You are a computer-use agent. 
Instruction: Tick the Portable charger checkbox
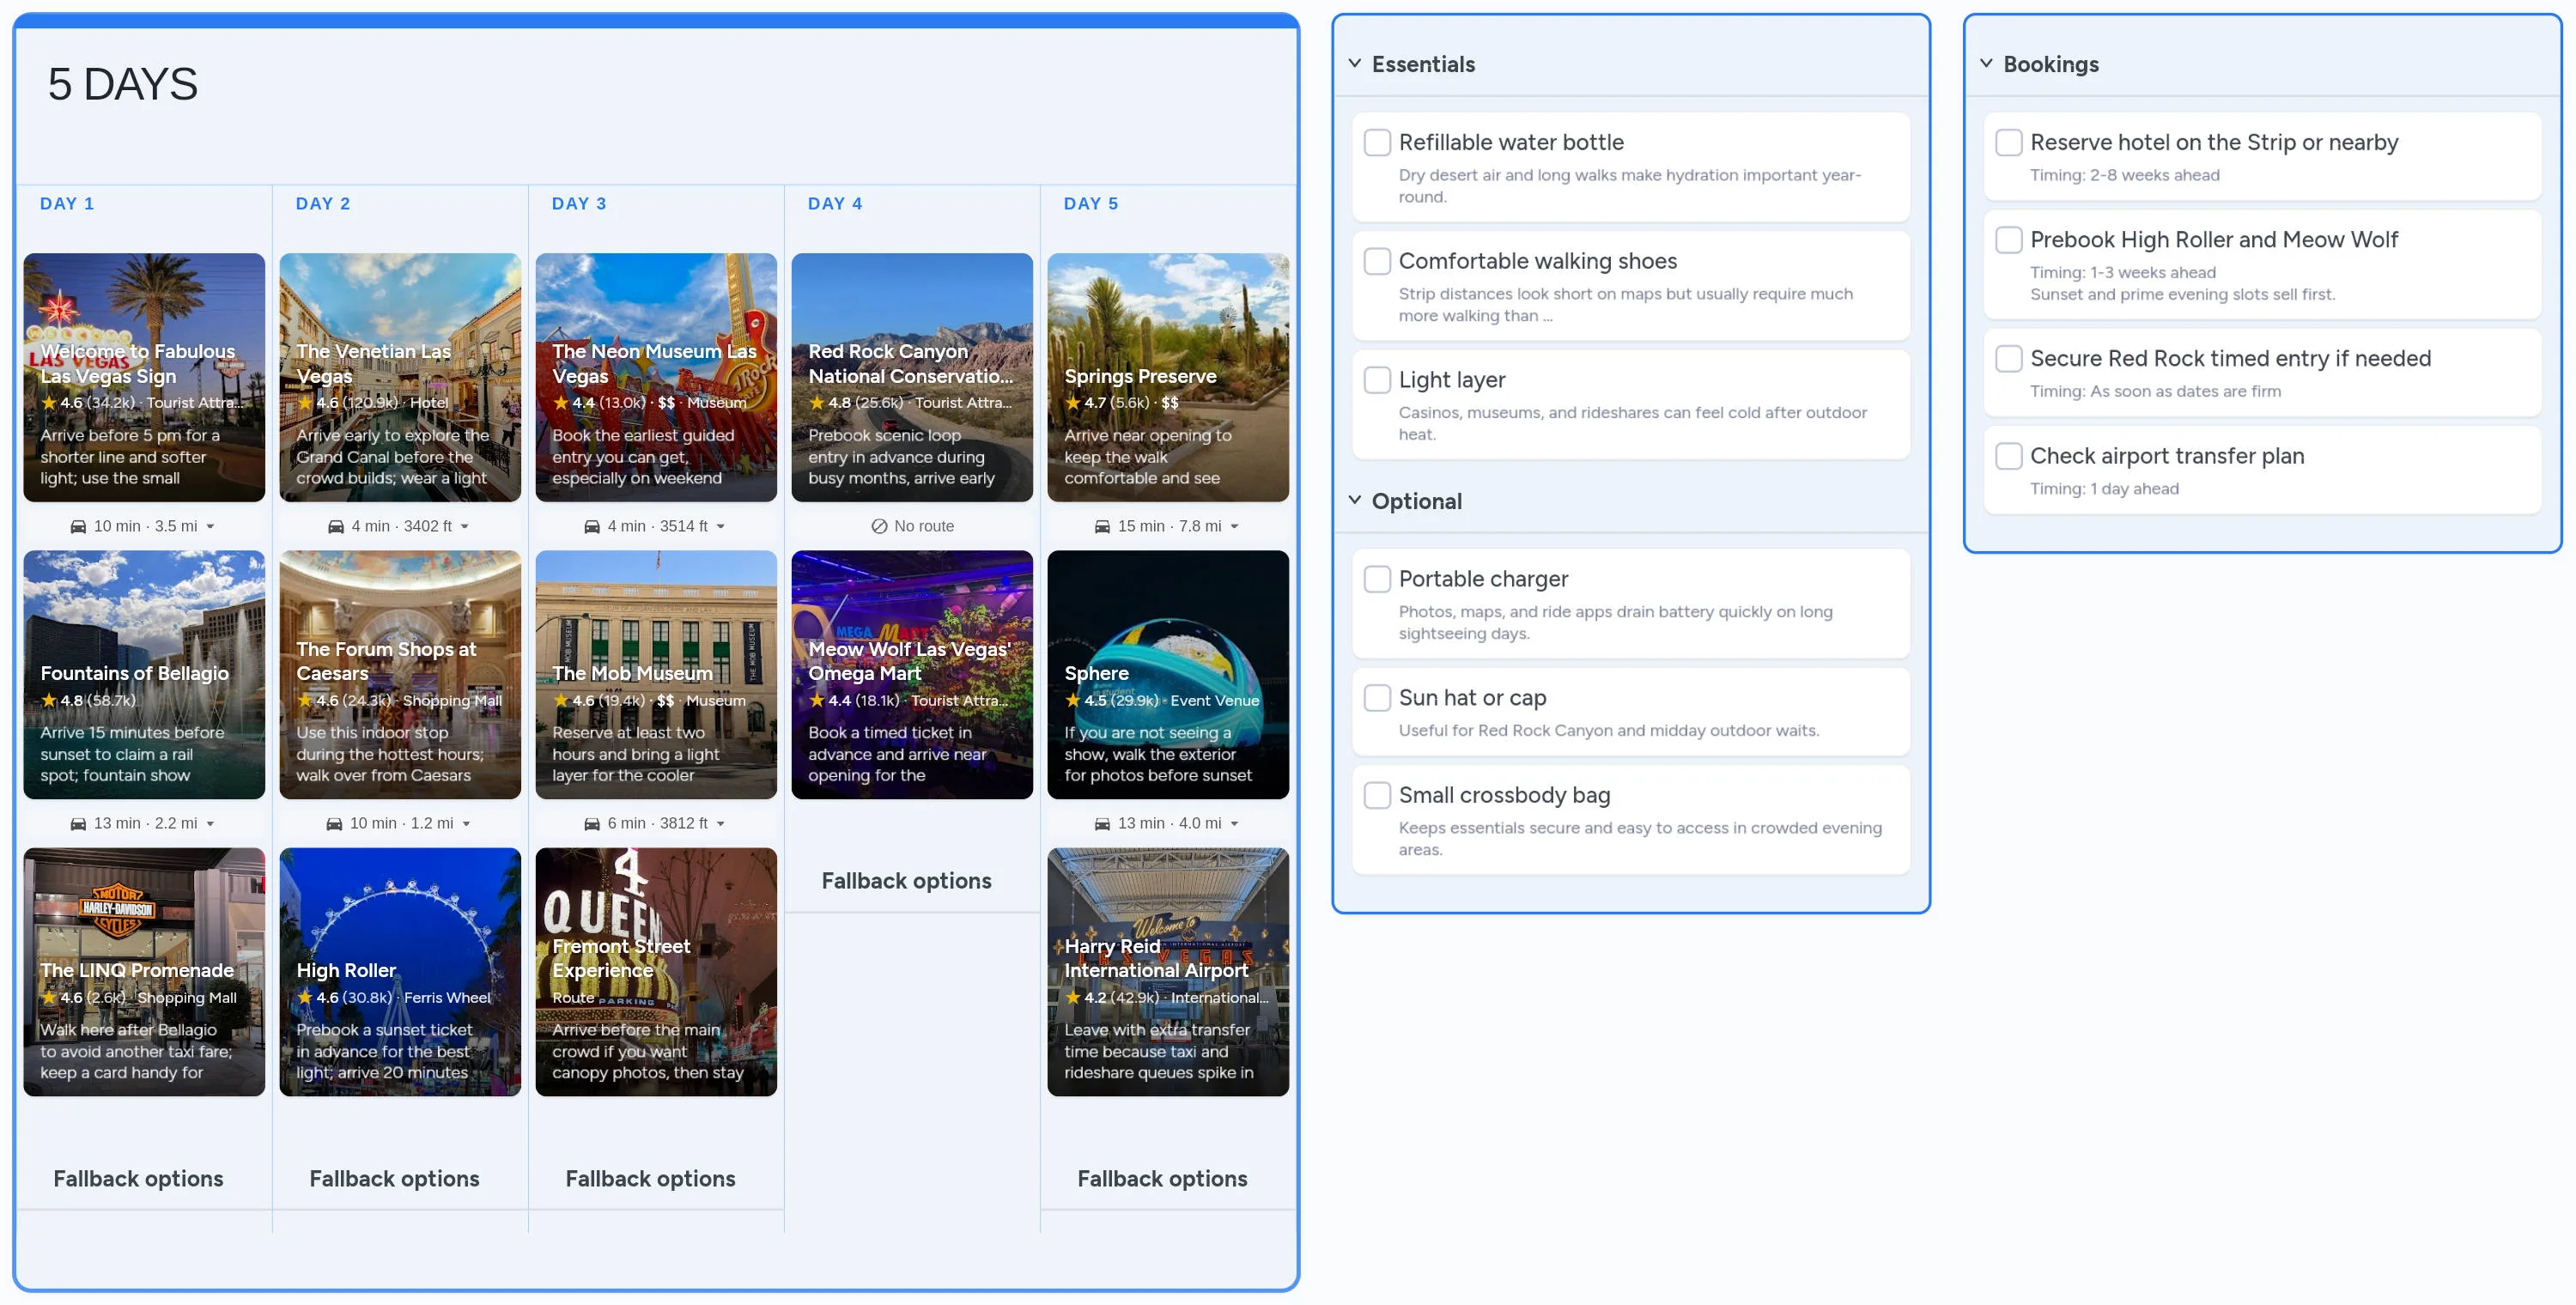[x=1377, y=579]
